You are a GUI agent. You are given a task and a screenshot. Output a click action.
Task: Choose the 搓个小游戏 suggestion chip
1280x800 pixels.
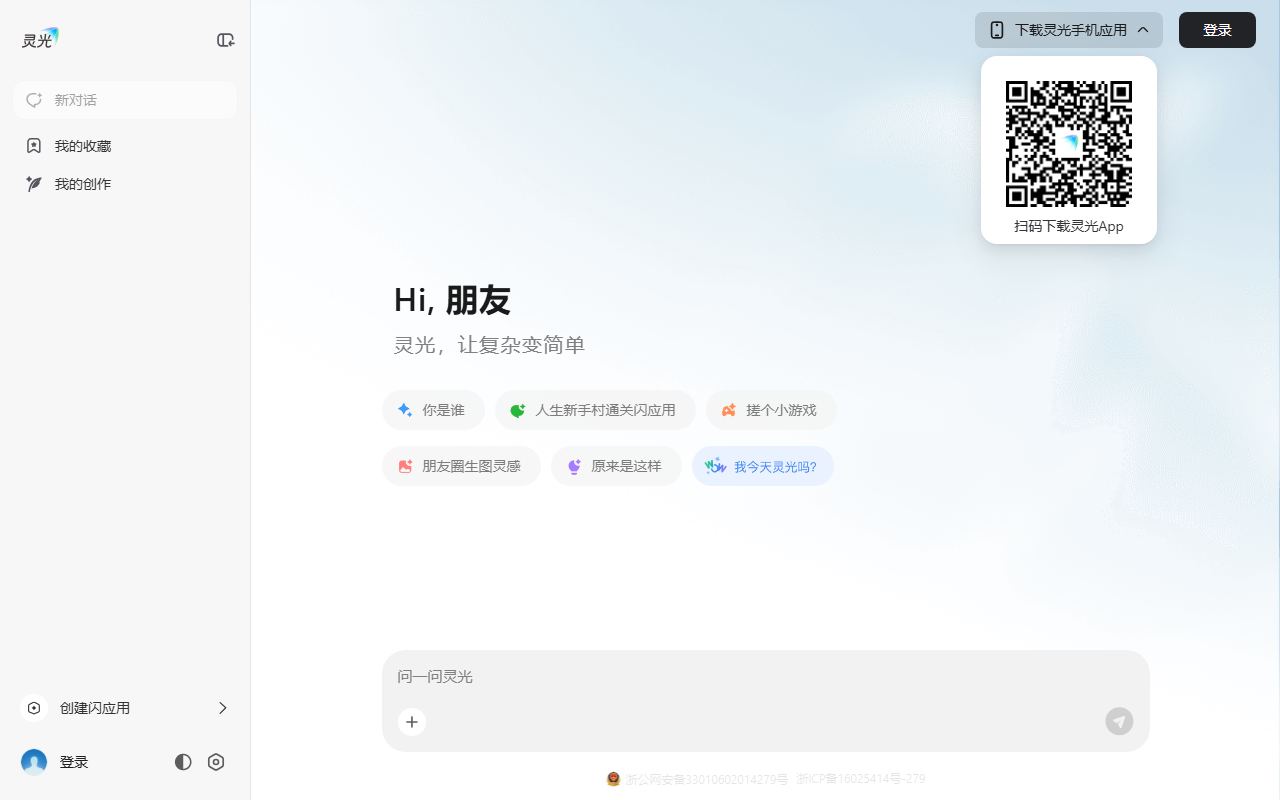tap(771, 410)
